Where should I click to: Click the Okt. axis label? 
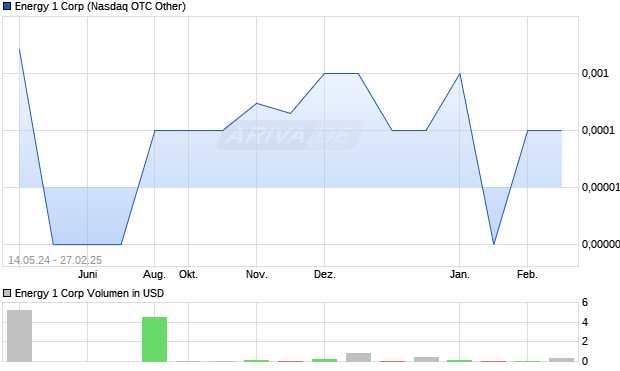(188, 274)
